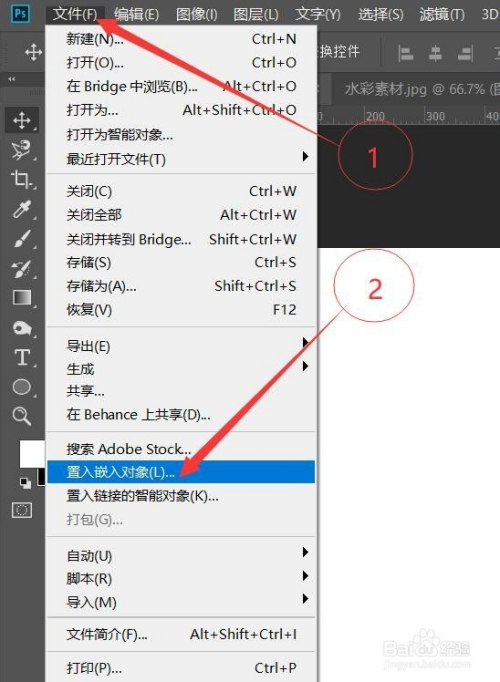Choose 文件简介(F)... menu entry

point(181,634)
